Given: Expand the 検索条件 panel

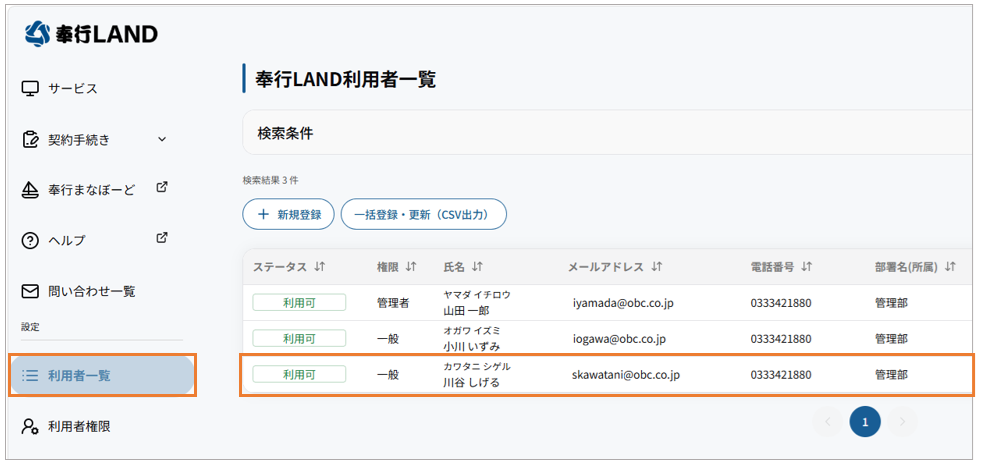Looking at the screenshot, I should click(607, 133).
